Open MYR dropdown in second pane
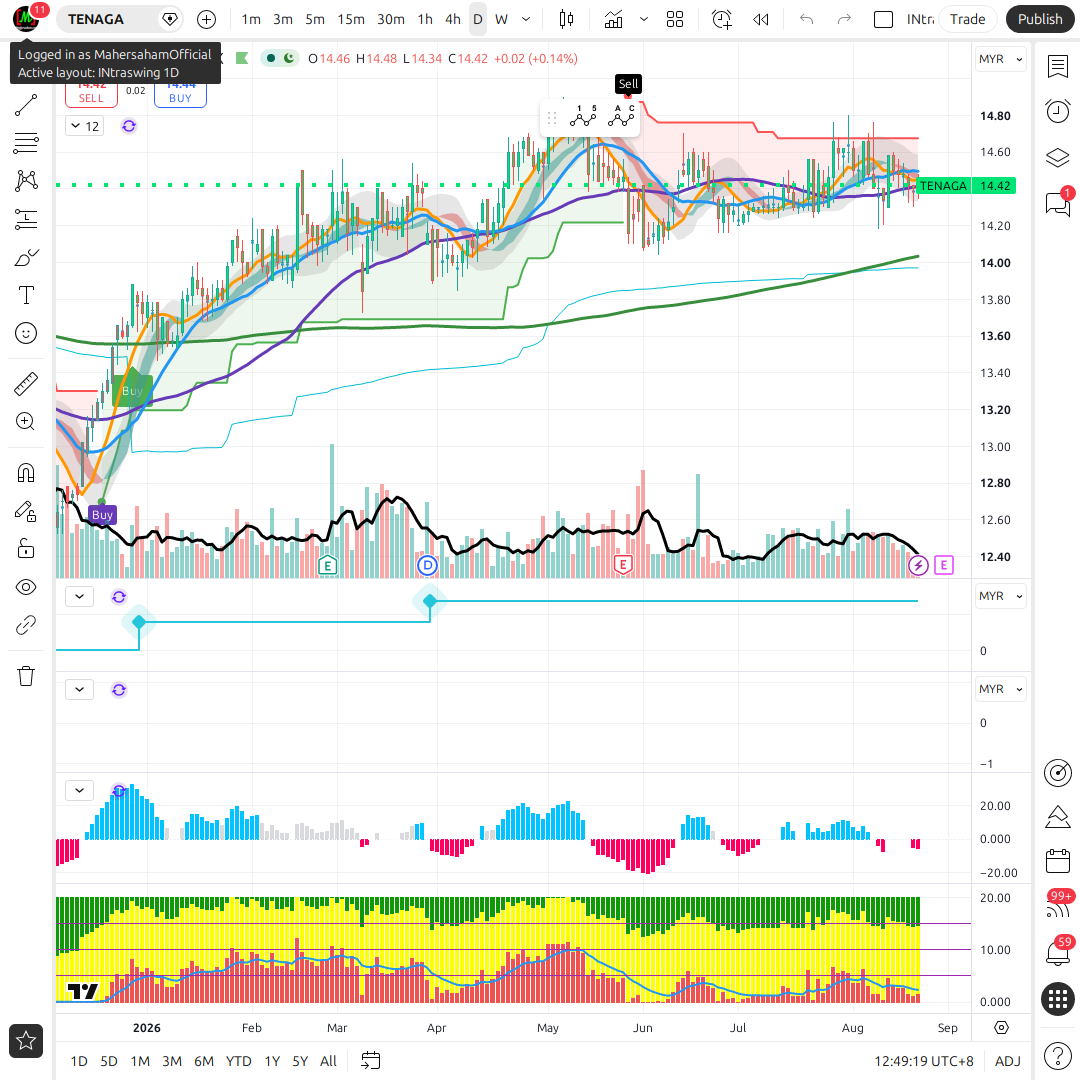This screenshot has height=1080, width=1080. 1000,596
